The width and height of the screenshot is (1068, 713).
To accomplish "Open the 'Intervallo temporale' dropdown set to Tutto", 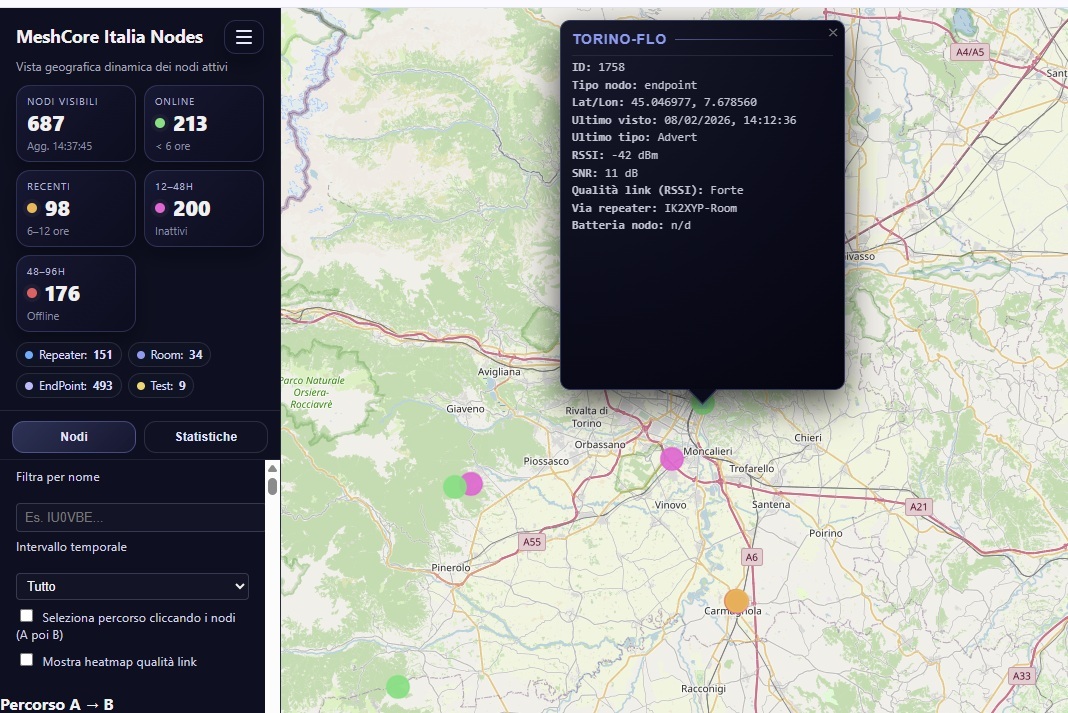I will click(132, 586).
